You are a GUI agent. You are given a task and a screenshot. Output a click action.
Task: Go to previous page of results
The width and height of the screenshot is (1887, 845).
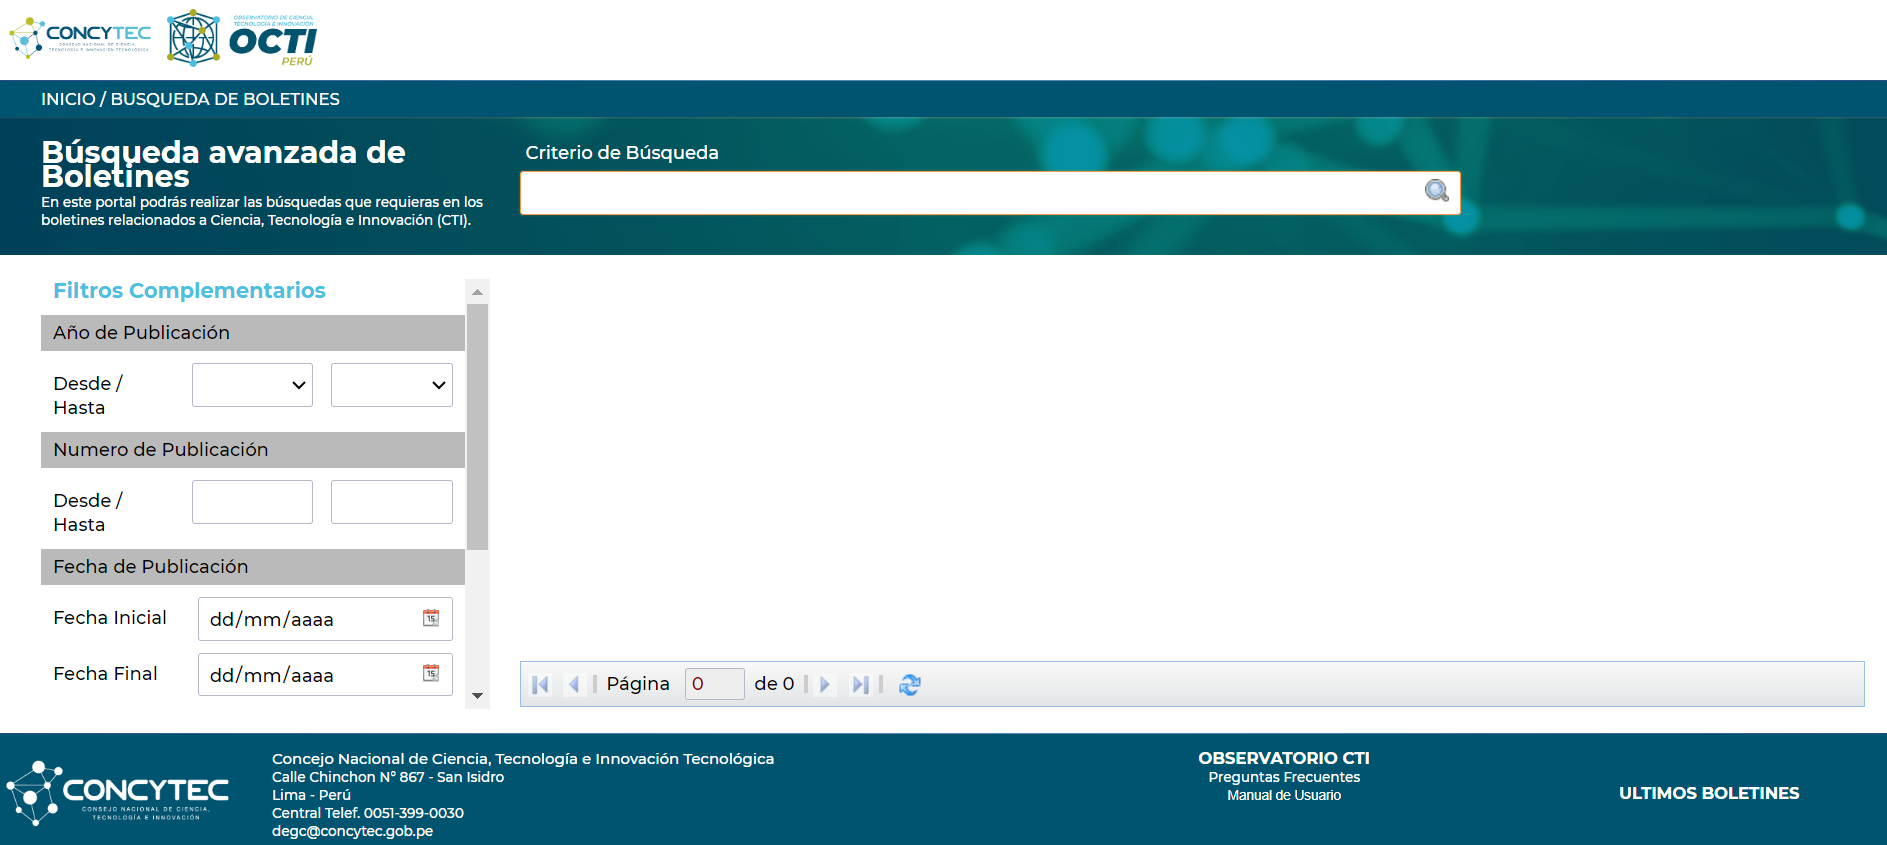click(x=574, y=685)
